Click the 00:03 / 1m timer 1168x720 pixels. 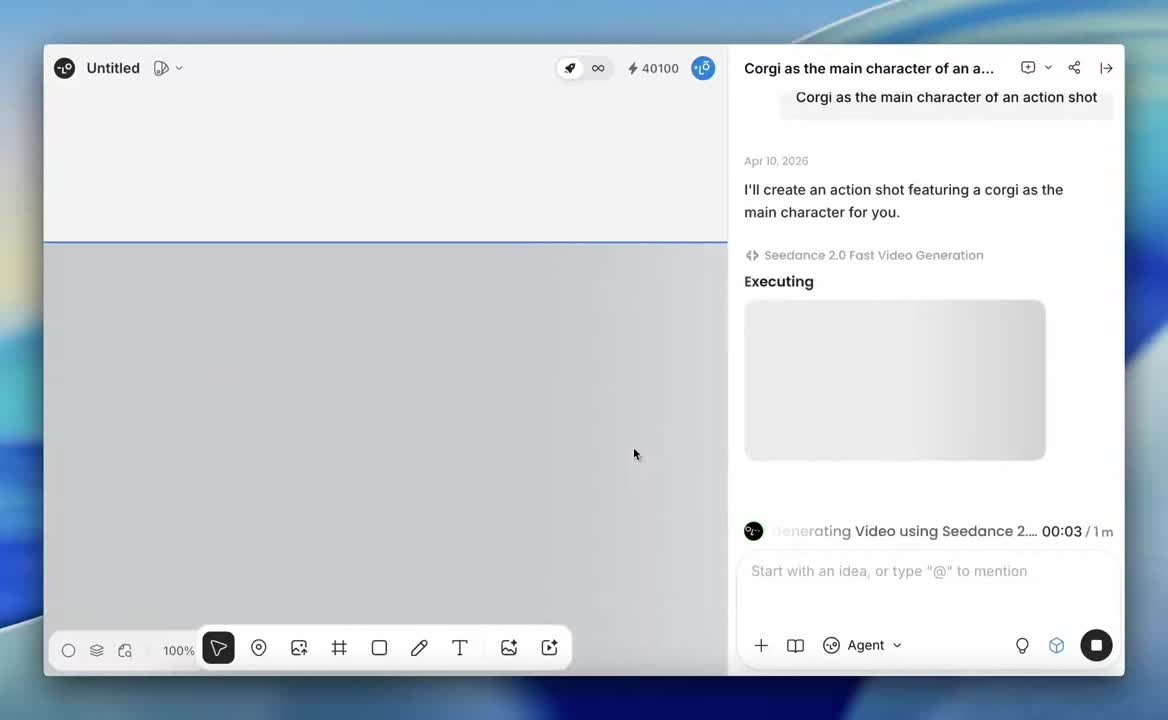1077,532
